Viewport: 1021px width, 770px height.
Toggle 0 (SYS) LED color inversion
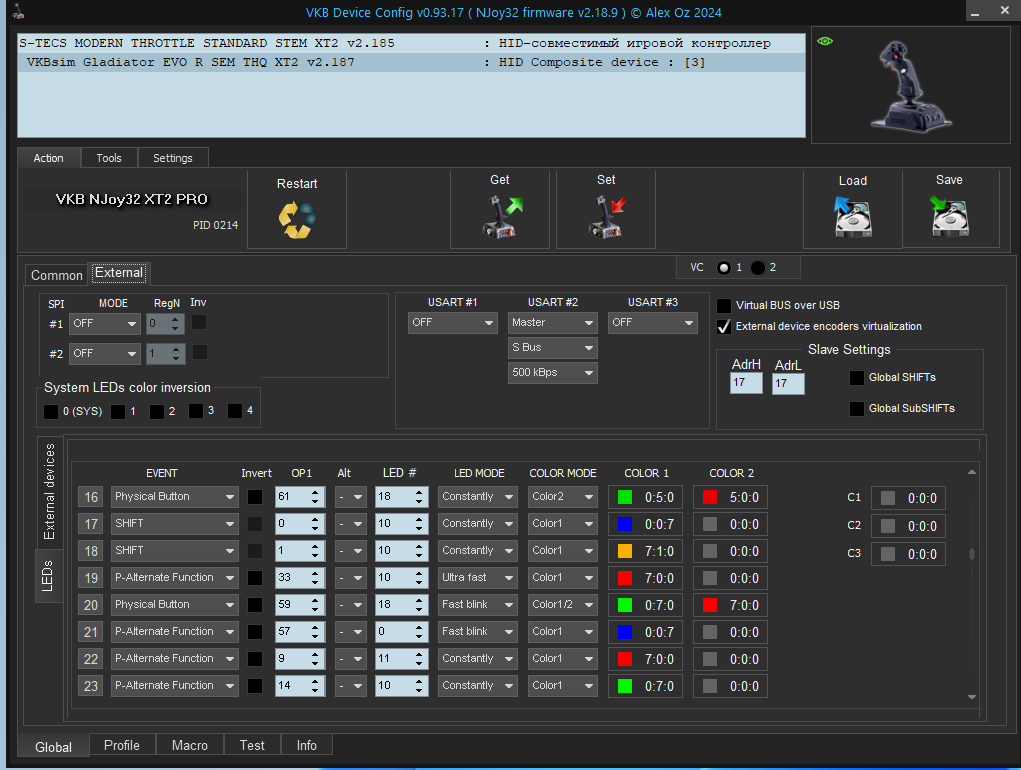click(51, 411)
